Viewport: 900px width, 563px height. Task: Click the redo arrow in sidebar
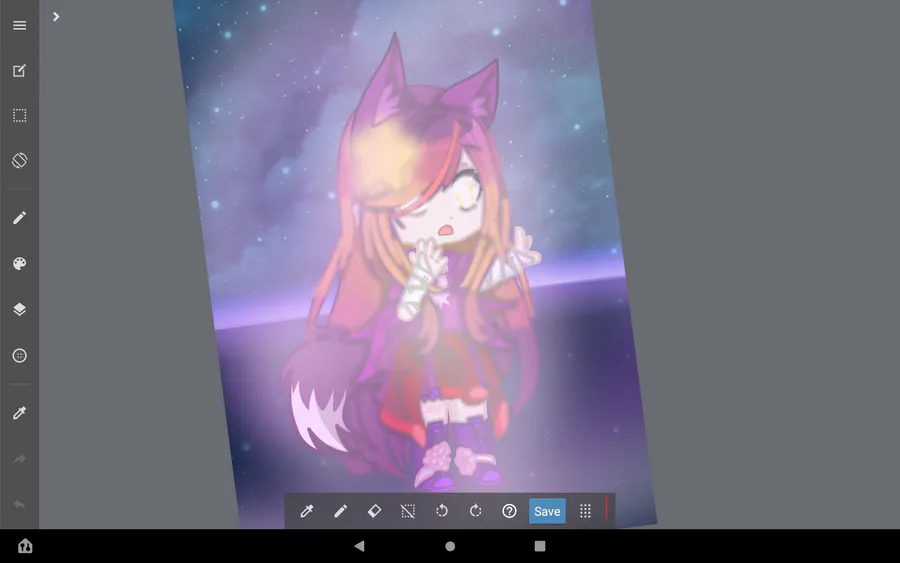coord(20,459)
